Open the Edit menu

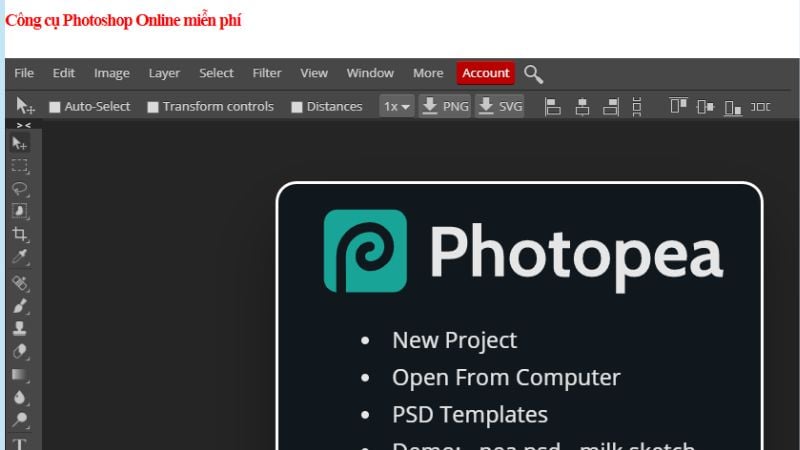point(64,73)
